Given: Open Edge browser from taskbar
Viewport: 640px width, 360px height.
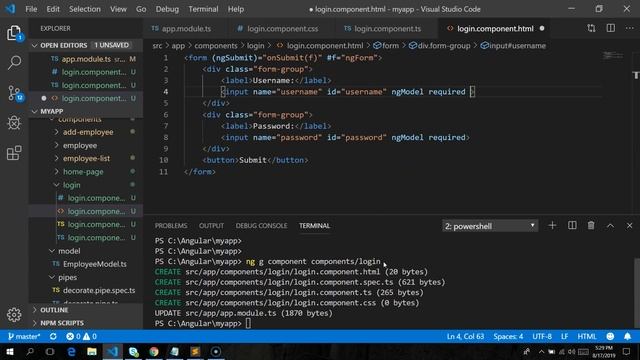Looking at the screenshot, I should 71,351.
